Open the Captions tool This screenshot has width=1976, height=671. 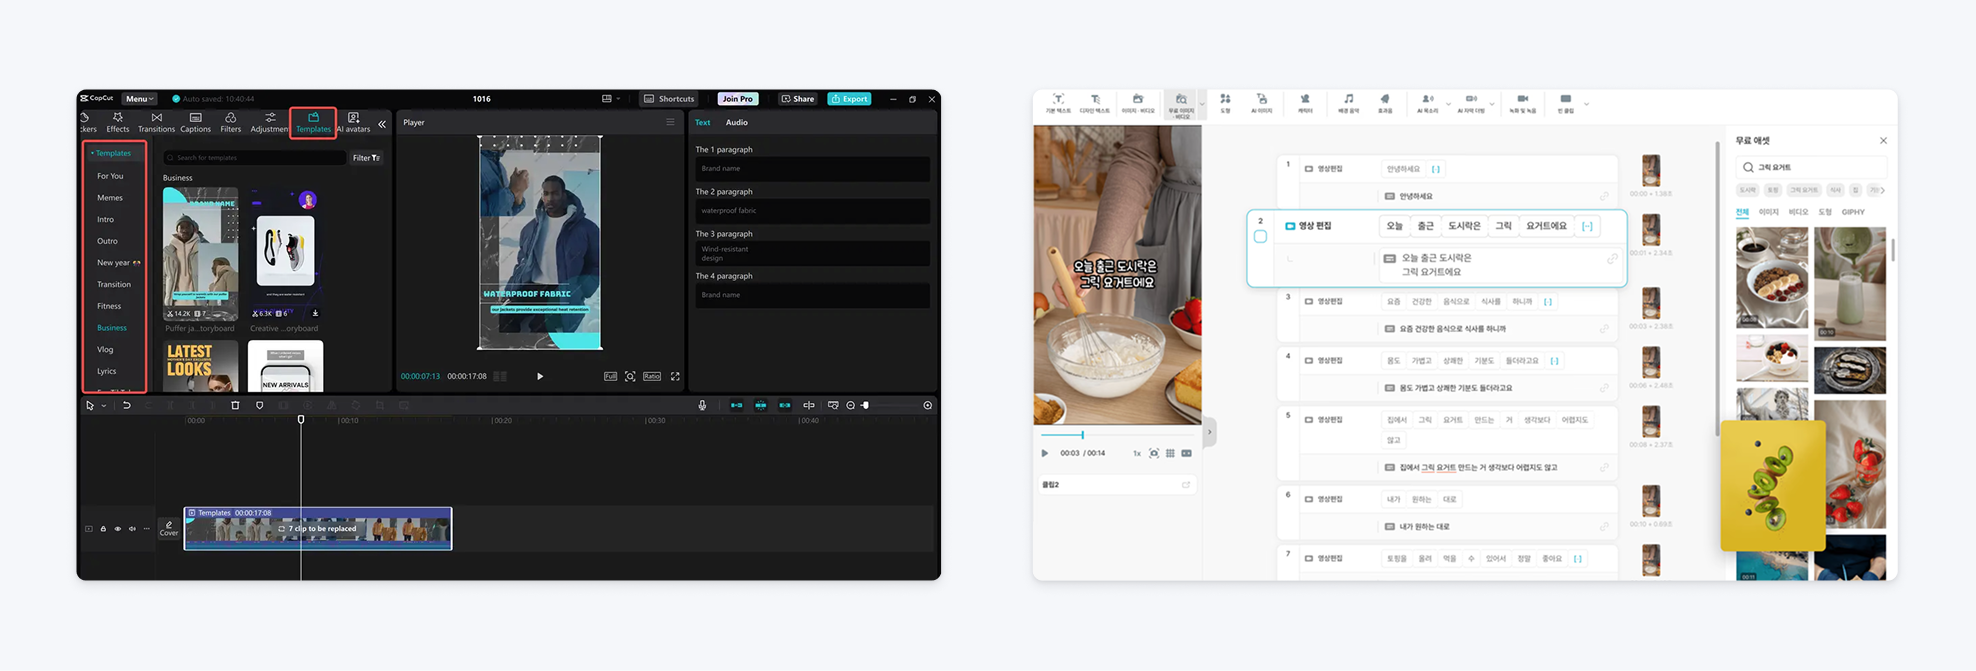point(195,122)
